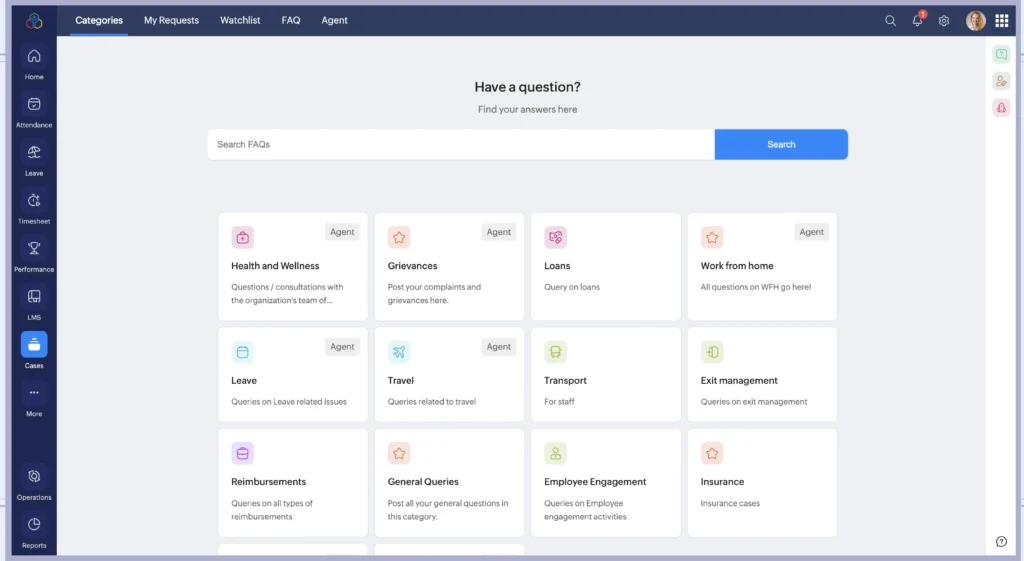Click the Grievances star icon
Screen dimensions: 1024x561
point(399,238)
